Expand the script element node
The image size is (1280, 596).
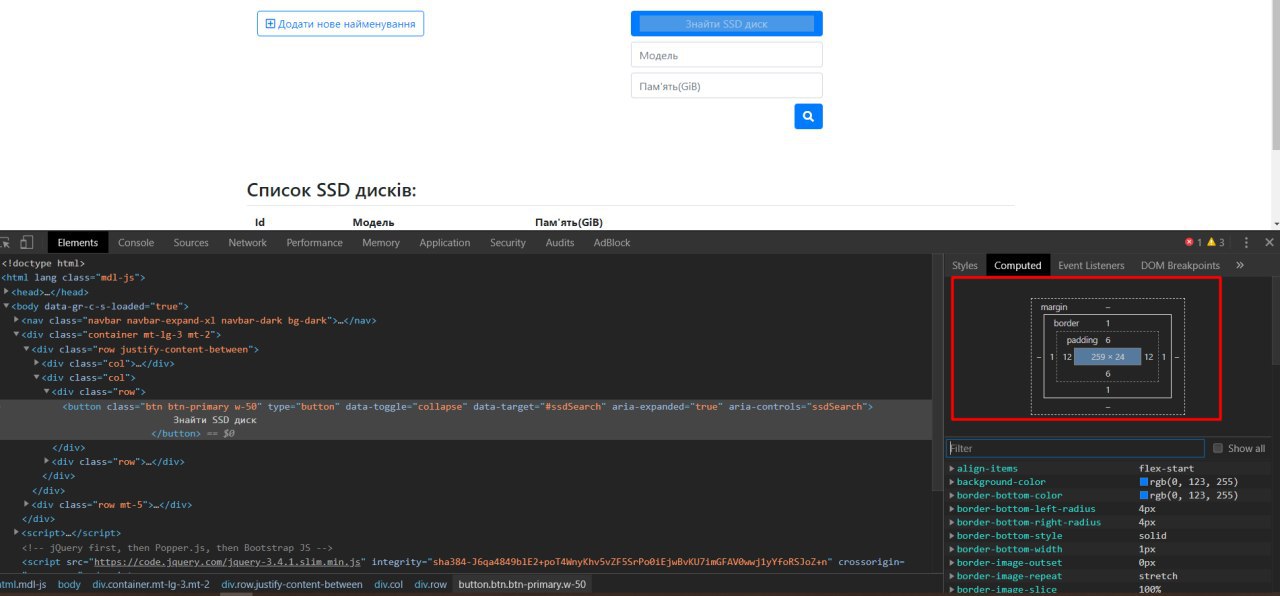[17, 533]
